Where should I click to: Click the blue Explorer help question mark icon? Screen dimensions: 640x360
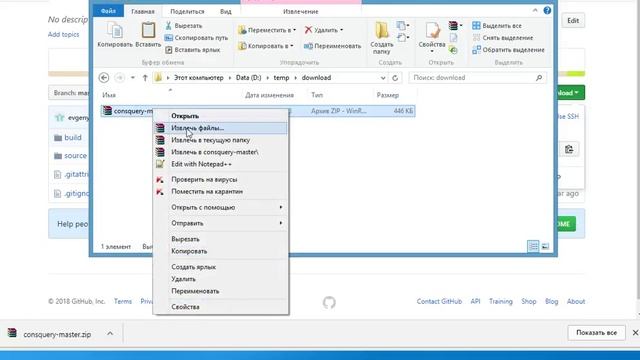pyautogui.click(x=547, y=11)
